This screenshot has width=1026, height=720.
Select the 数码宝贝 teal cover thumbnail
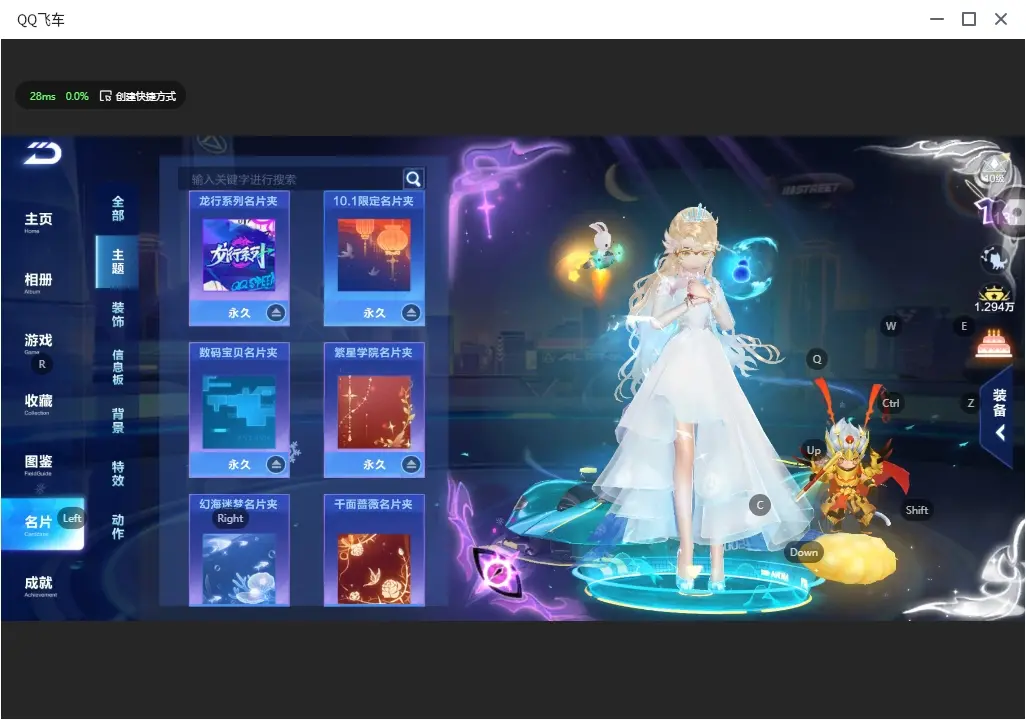point(239,412)
